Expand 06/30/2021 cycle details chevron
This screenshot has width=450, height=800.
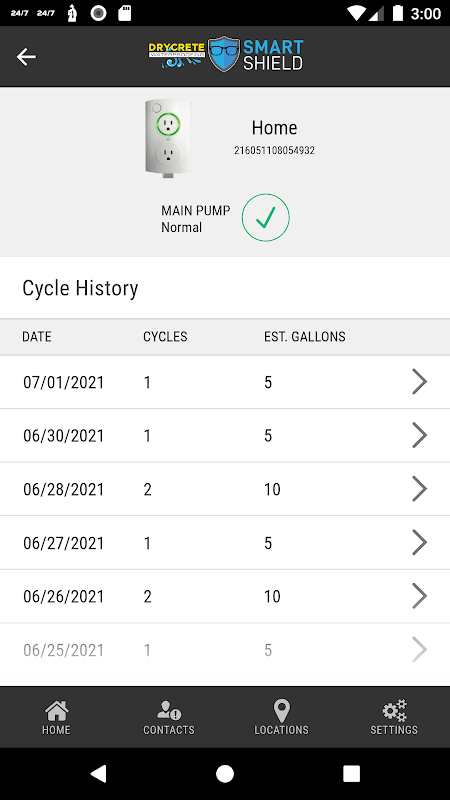click(419, 435)
